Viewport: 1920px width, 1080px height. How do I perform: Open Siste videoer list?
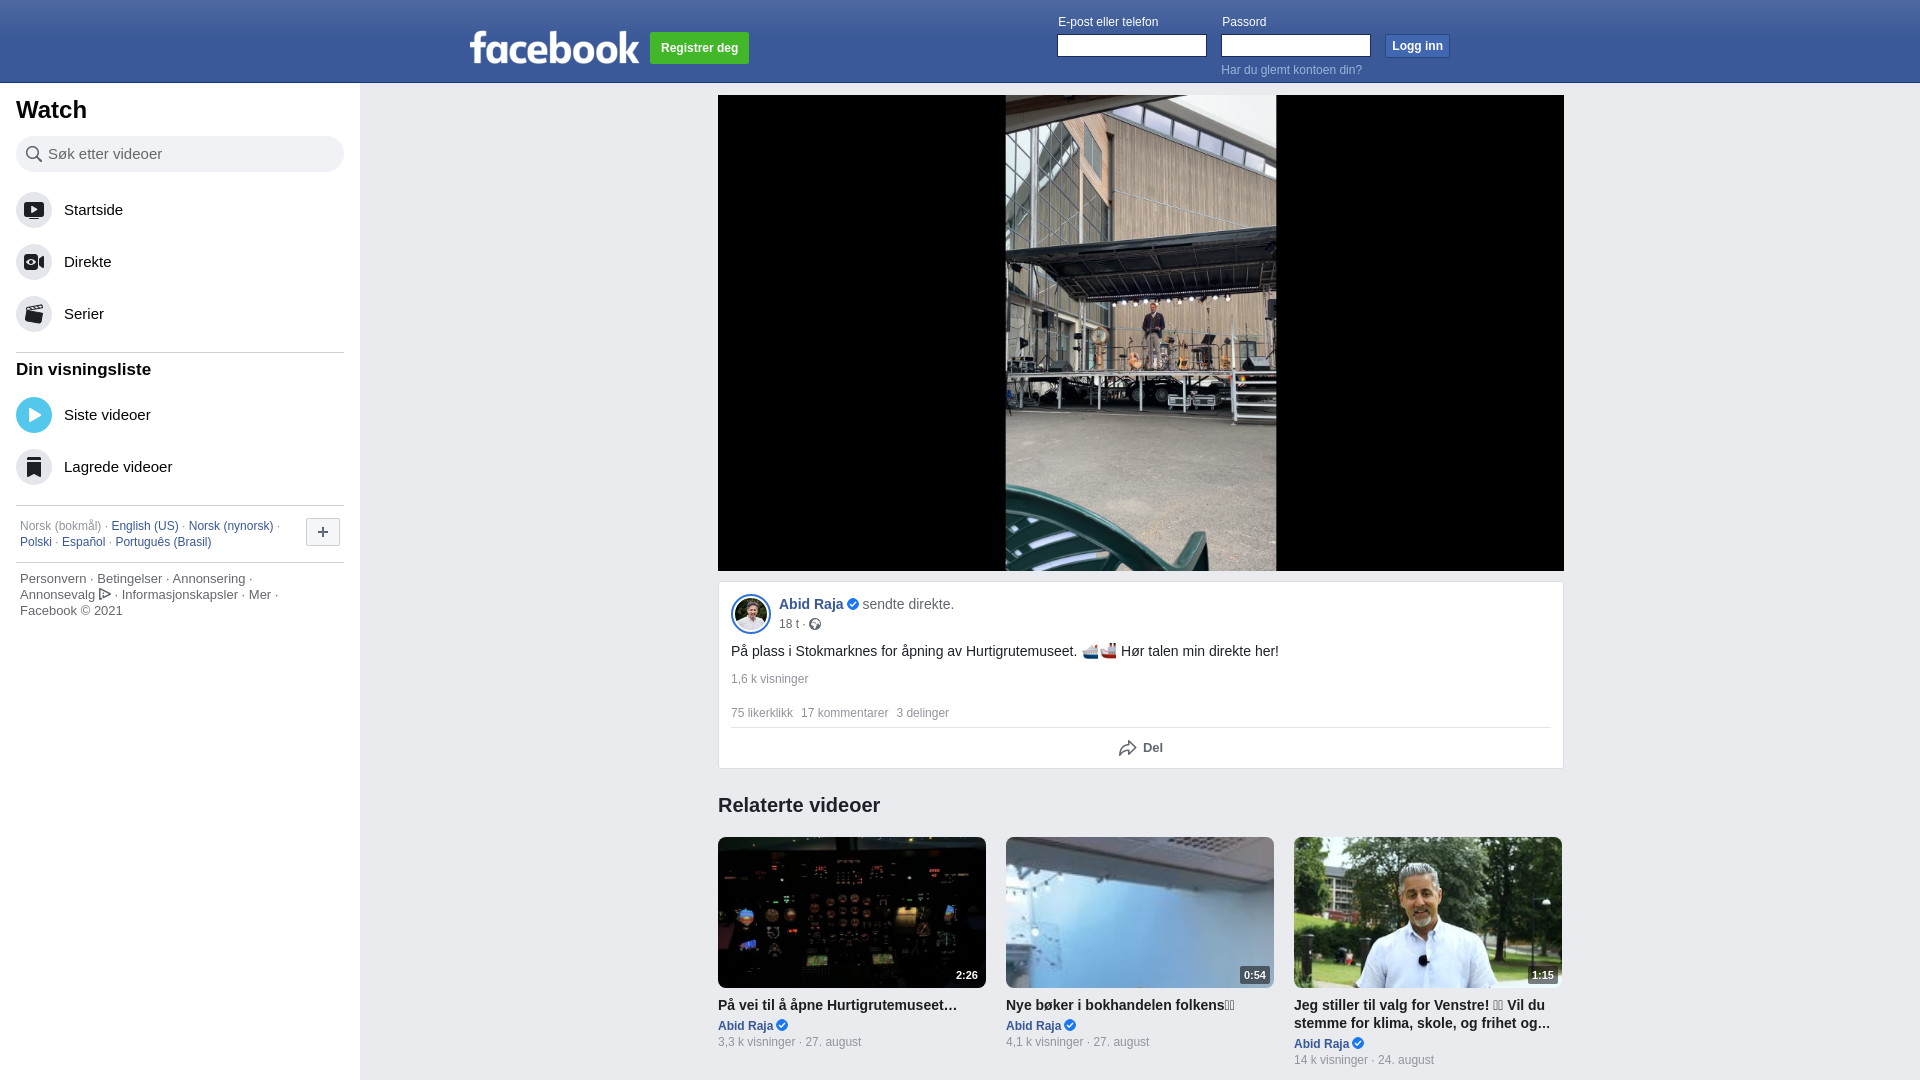point(180,415)
